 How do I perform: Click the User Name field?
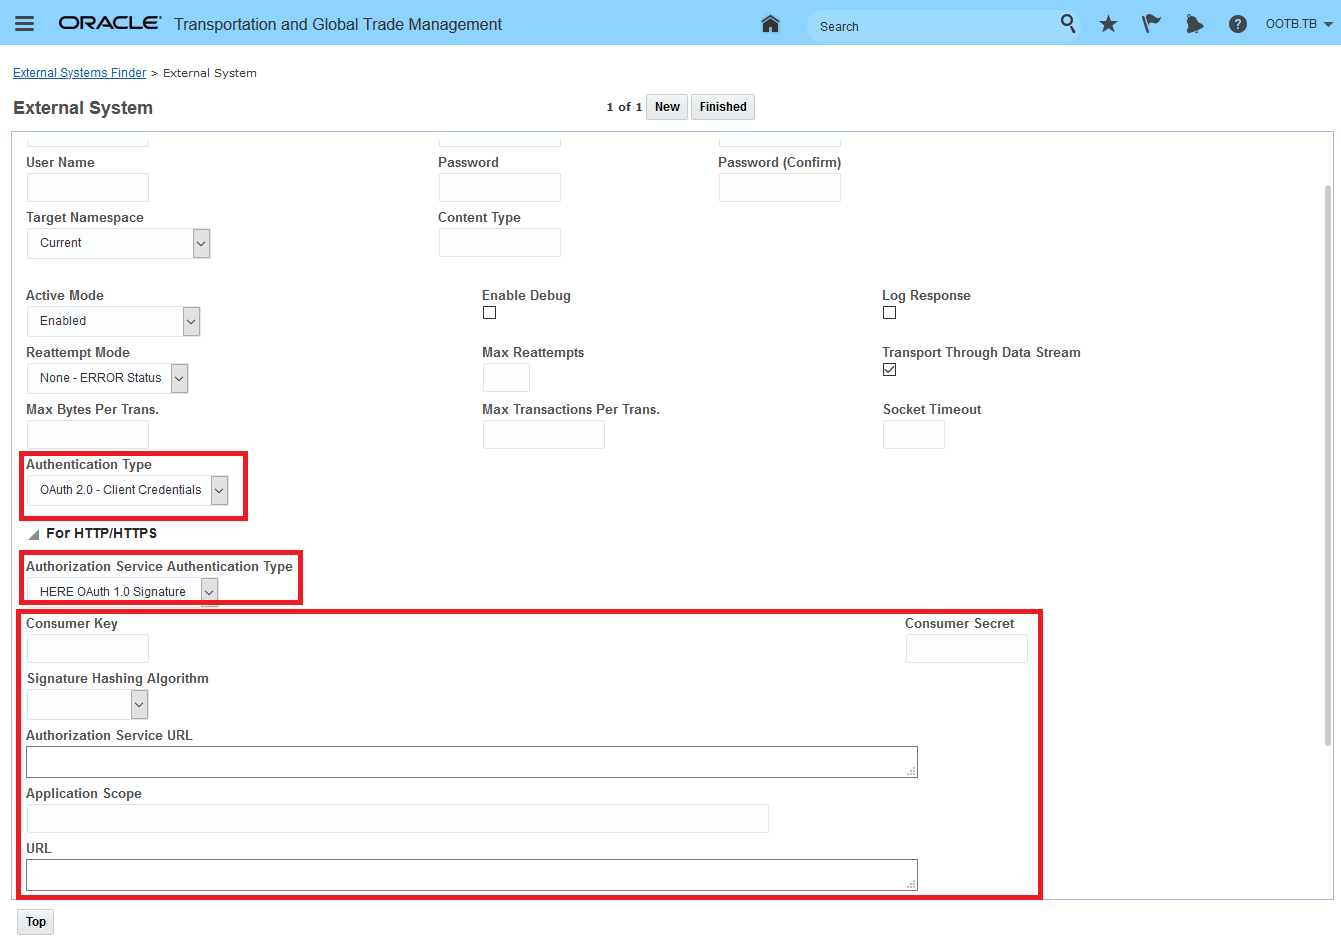[x=88, y=188]
